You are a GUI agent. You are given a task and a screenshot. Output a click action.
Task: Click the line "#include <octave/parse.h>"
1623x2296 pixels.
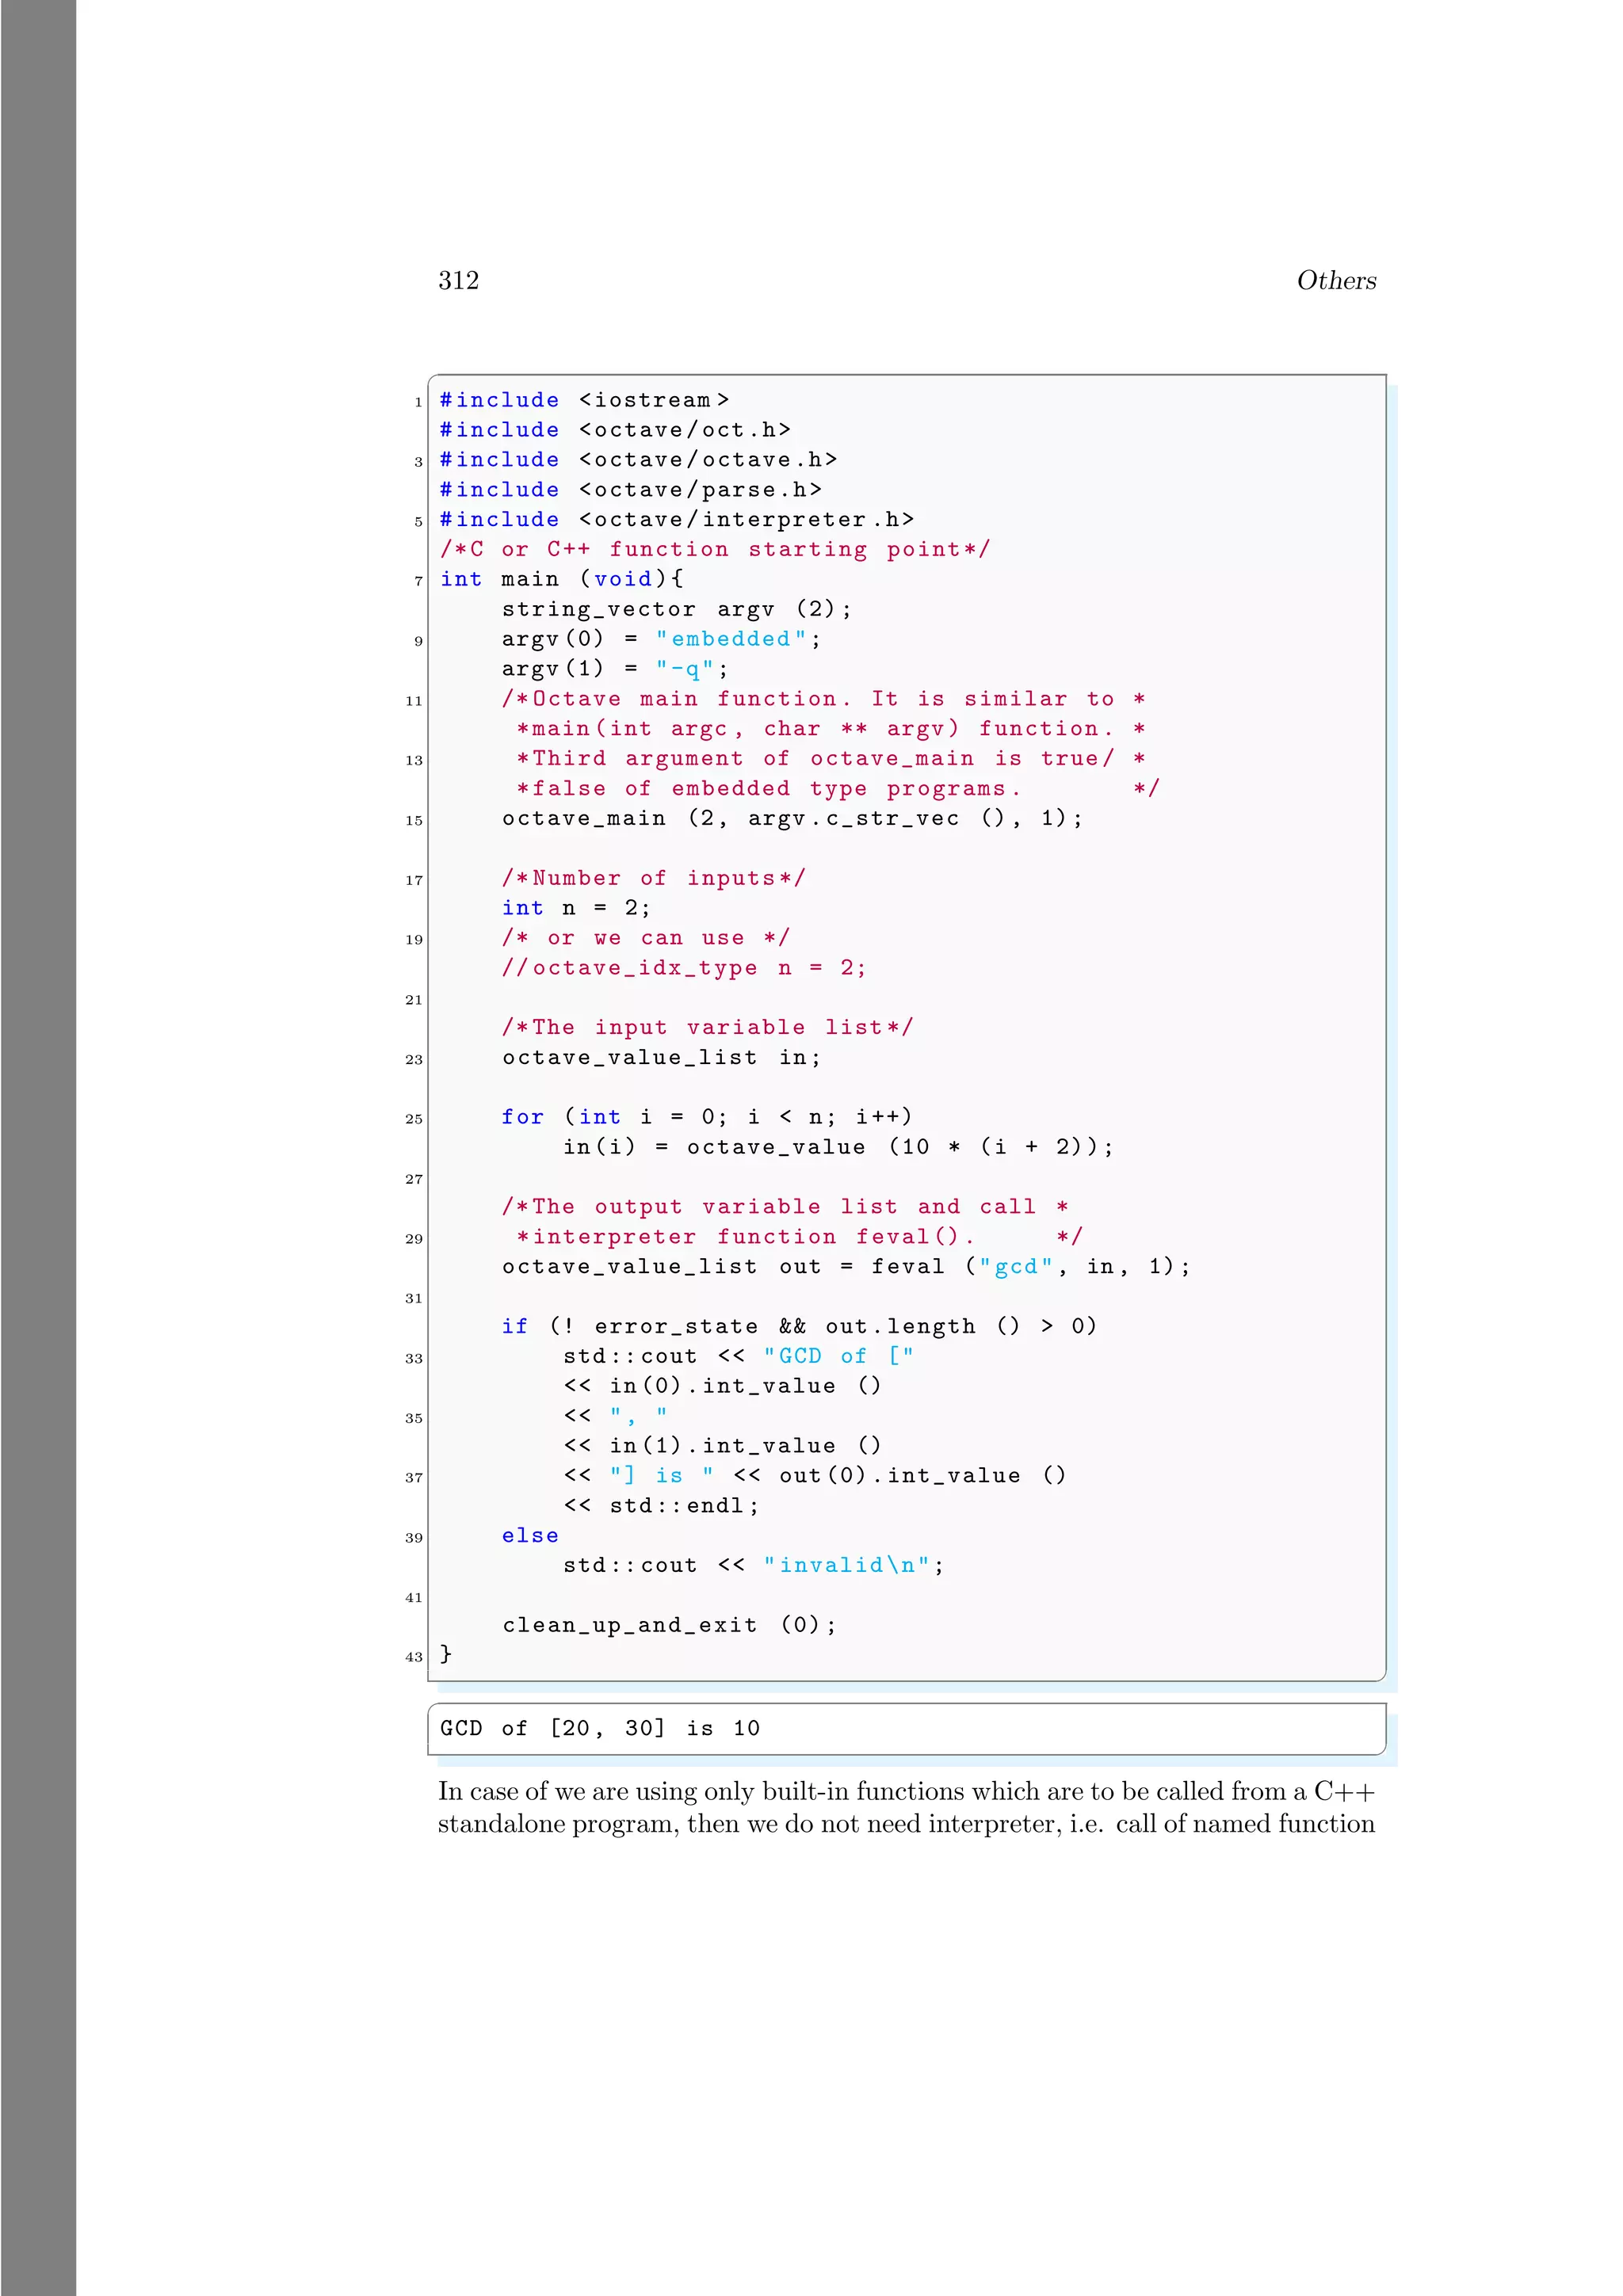pyautogui.click(x=630, y=490)
